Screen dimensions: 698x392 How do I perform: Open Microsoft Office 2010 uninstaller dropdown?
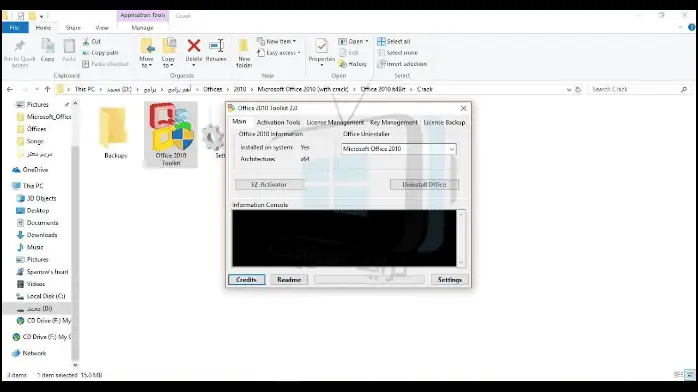(398, 149)
